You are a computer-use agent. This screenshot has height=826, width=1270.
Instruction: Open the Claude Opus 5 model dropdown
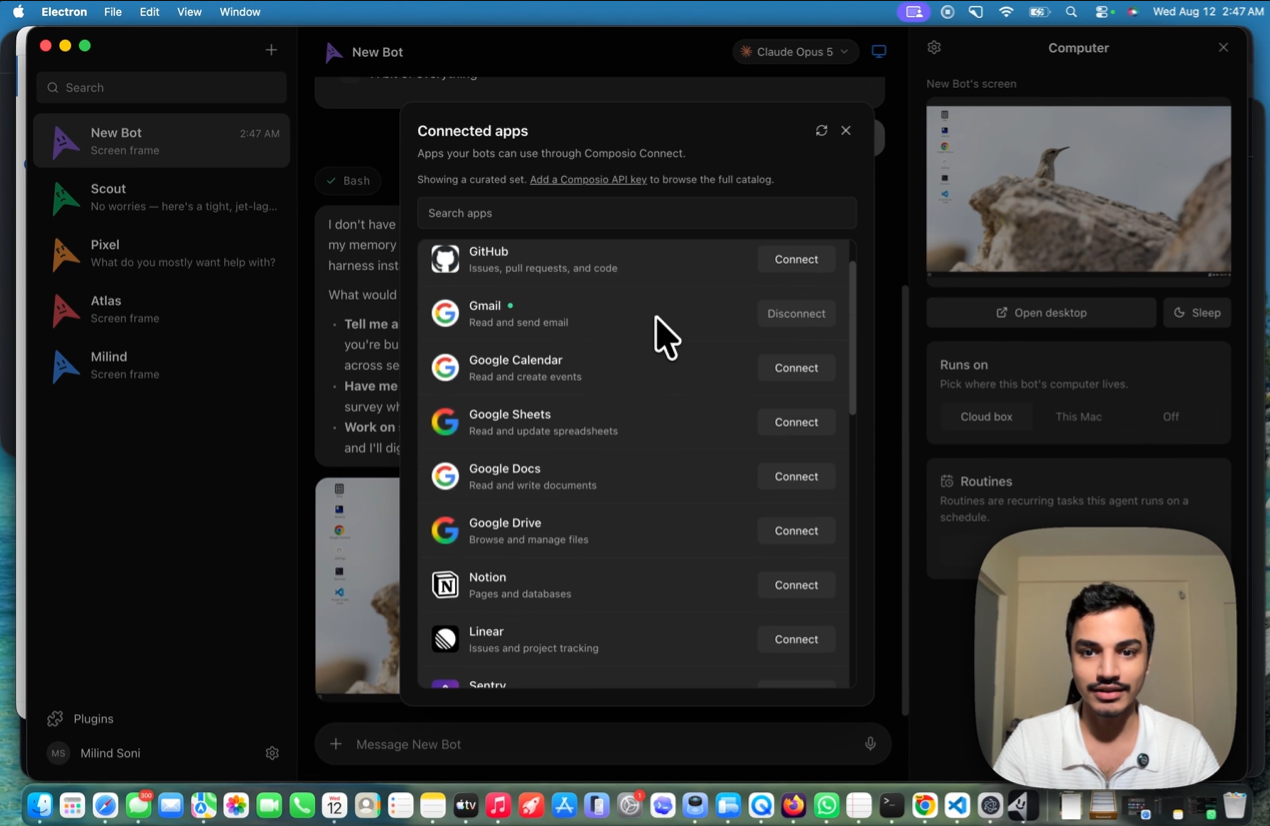tap(795, 52)
